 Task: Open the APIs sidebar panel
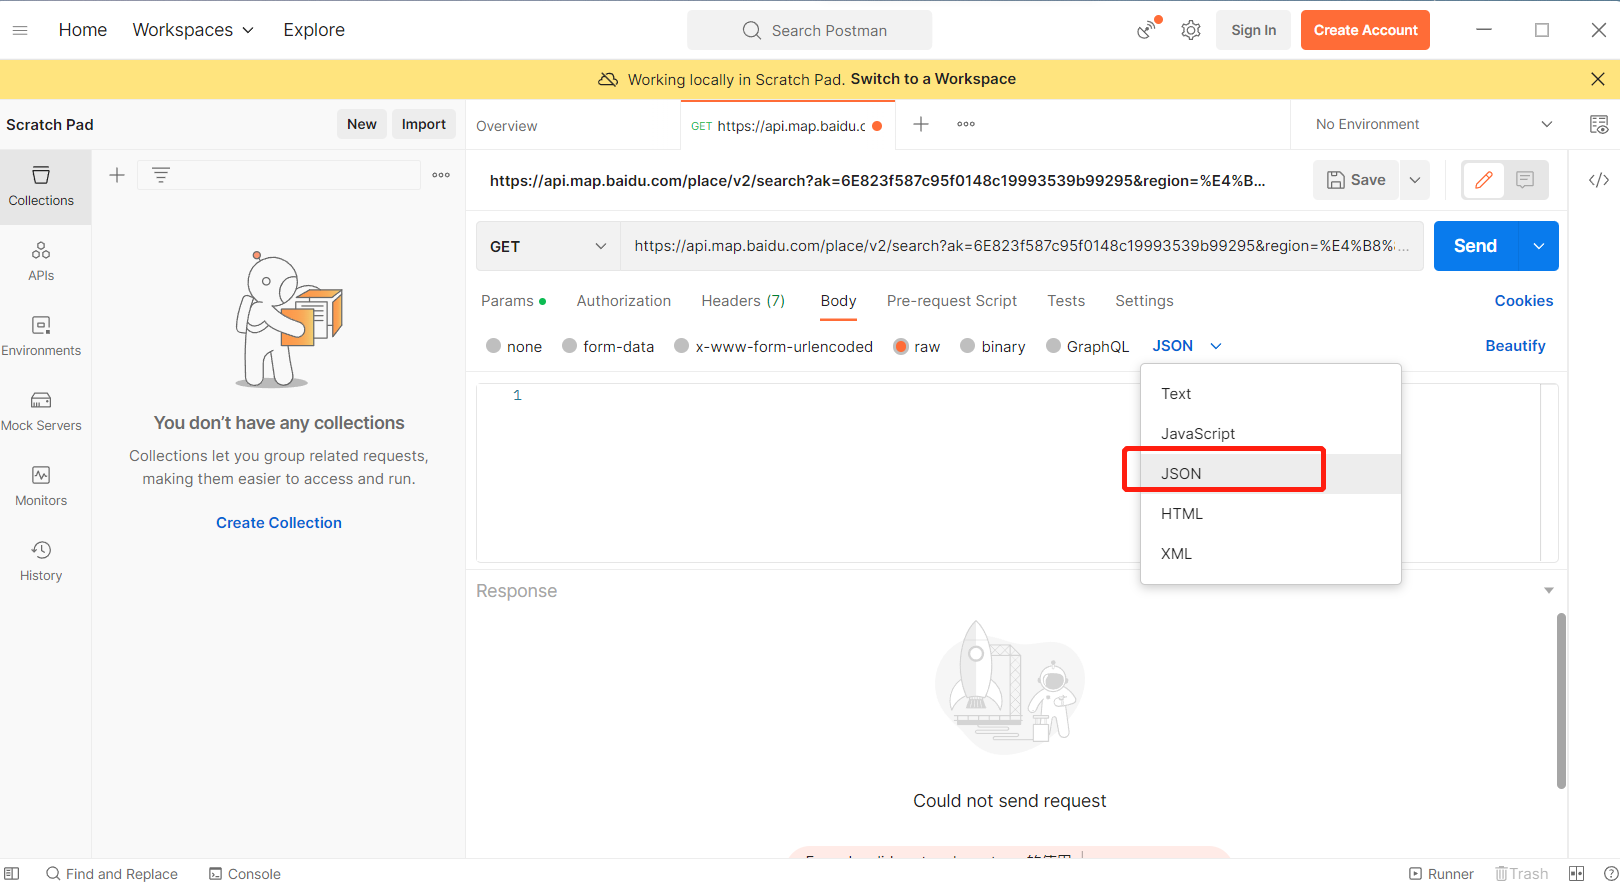point(41,262)
